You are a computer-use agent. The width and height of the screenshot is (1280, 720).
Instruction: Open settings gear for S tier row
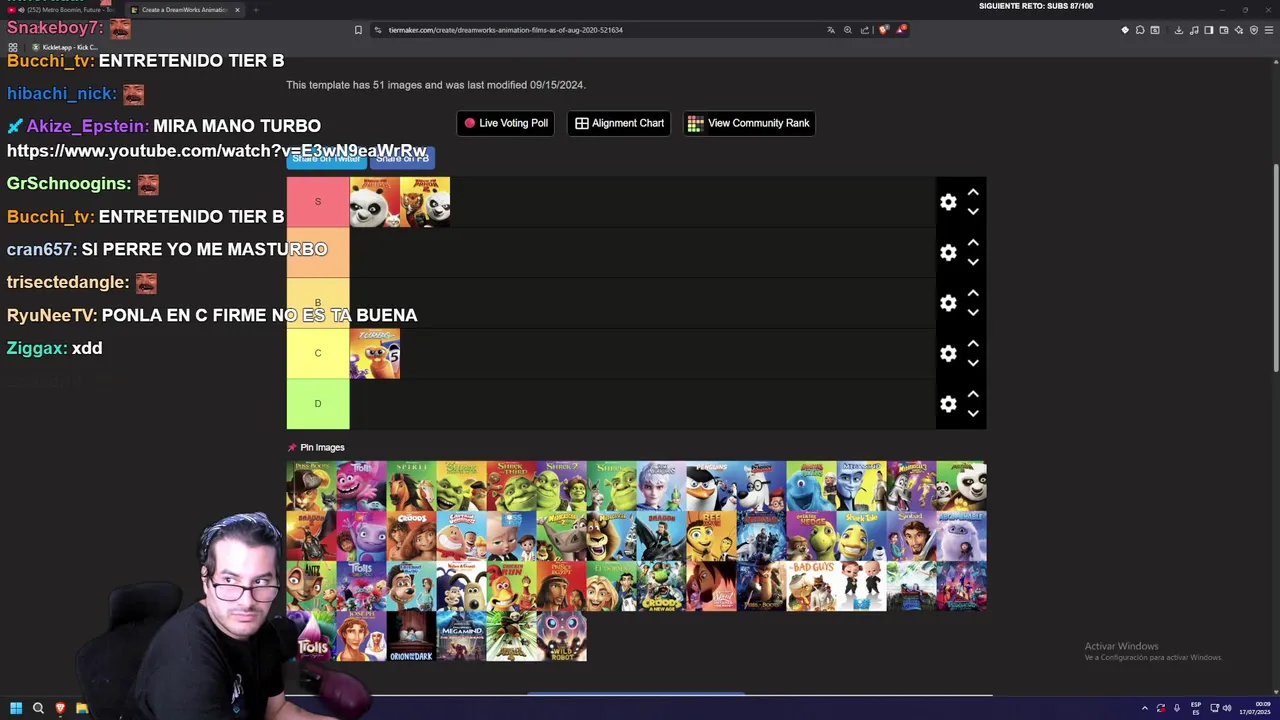[x=948, y=202]
